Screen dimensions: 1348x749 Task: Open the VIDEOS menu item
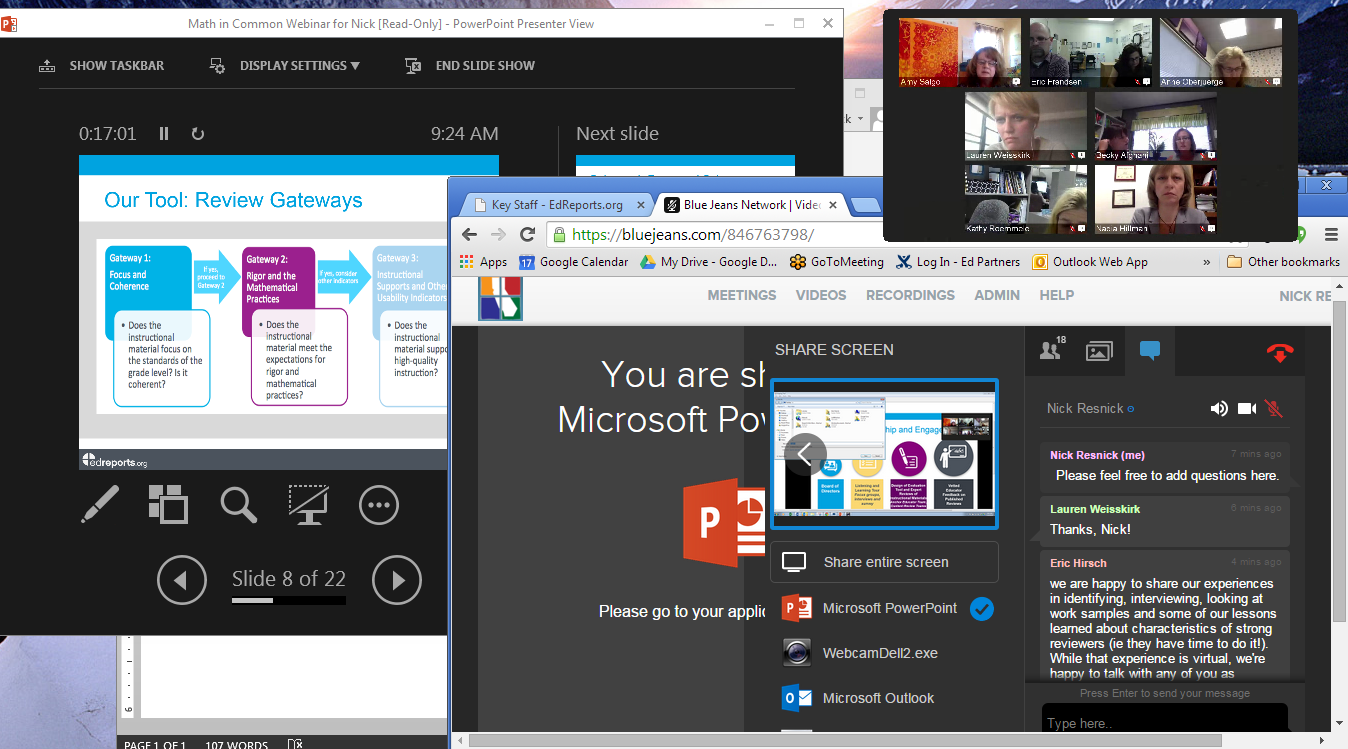(x=821, y=295)
